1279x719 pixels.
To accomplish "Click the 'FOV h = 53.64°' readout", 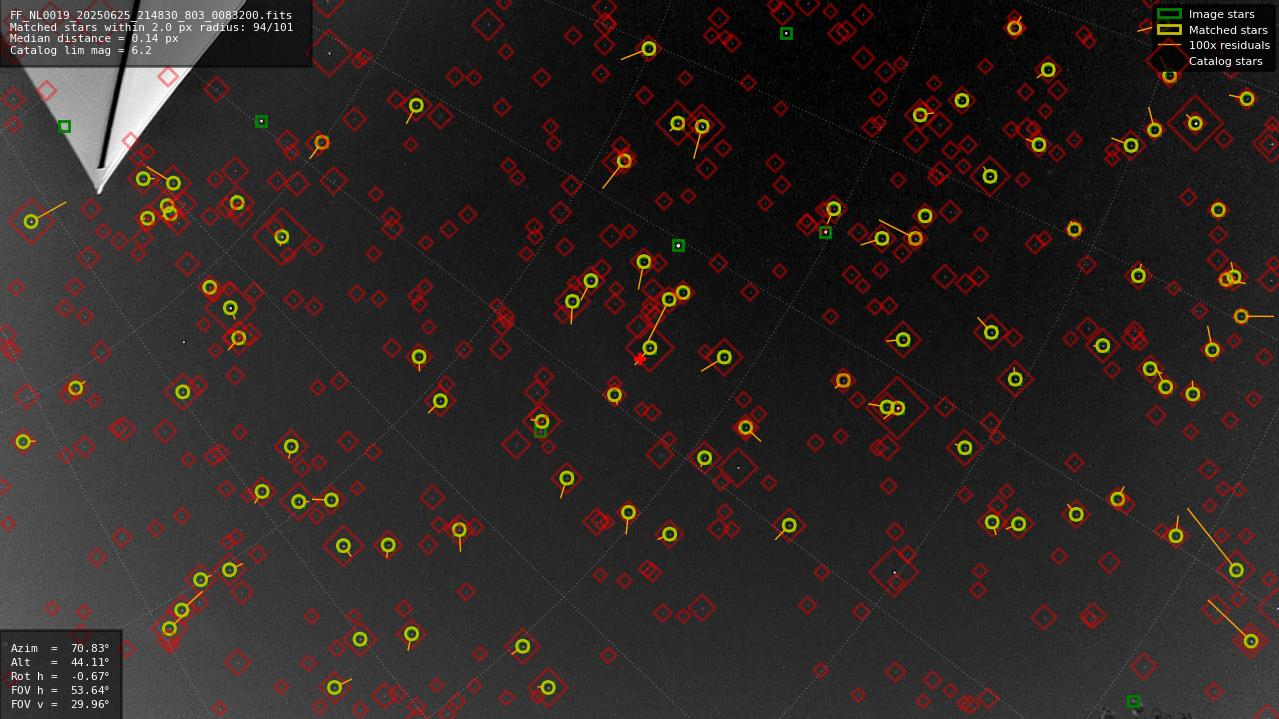I will pos(60,691).
